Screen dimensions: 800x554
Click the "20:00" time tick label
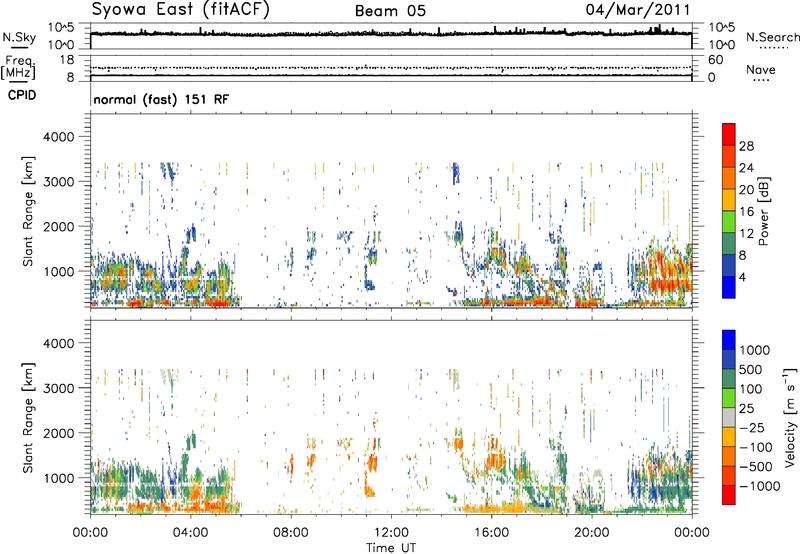coord(591,533)
